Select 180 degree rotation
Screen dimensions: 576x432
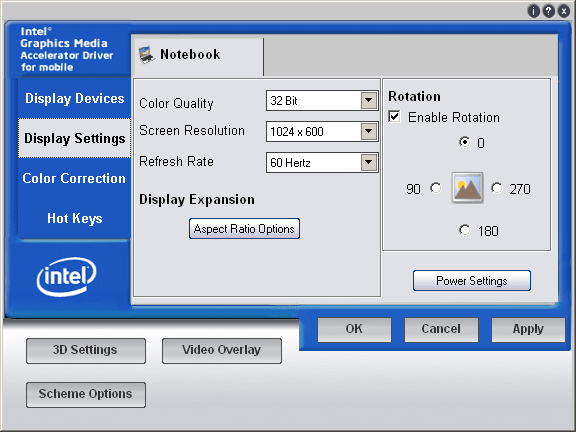(x=465, y=230)
